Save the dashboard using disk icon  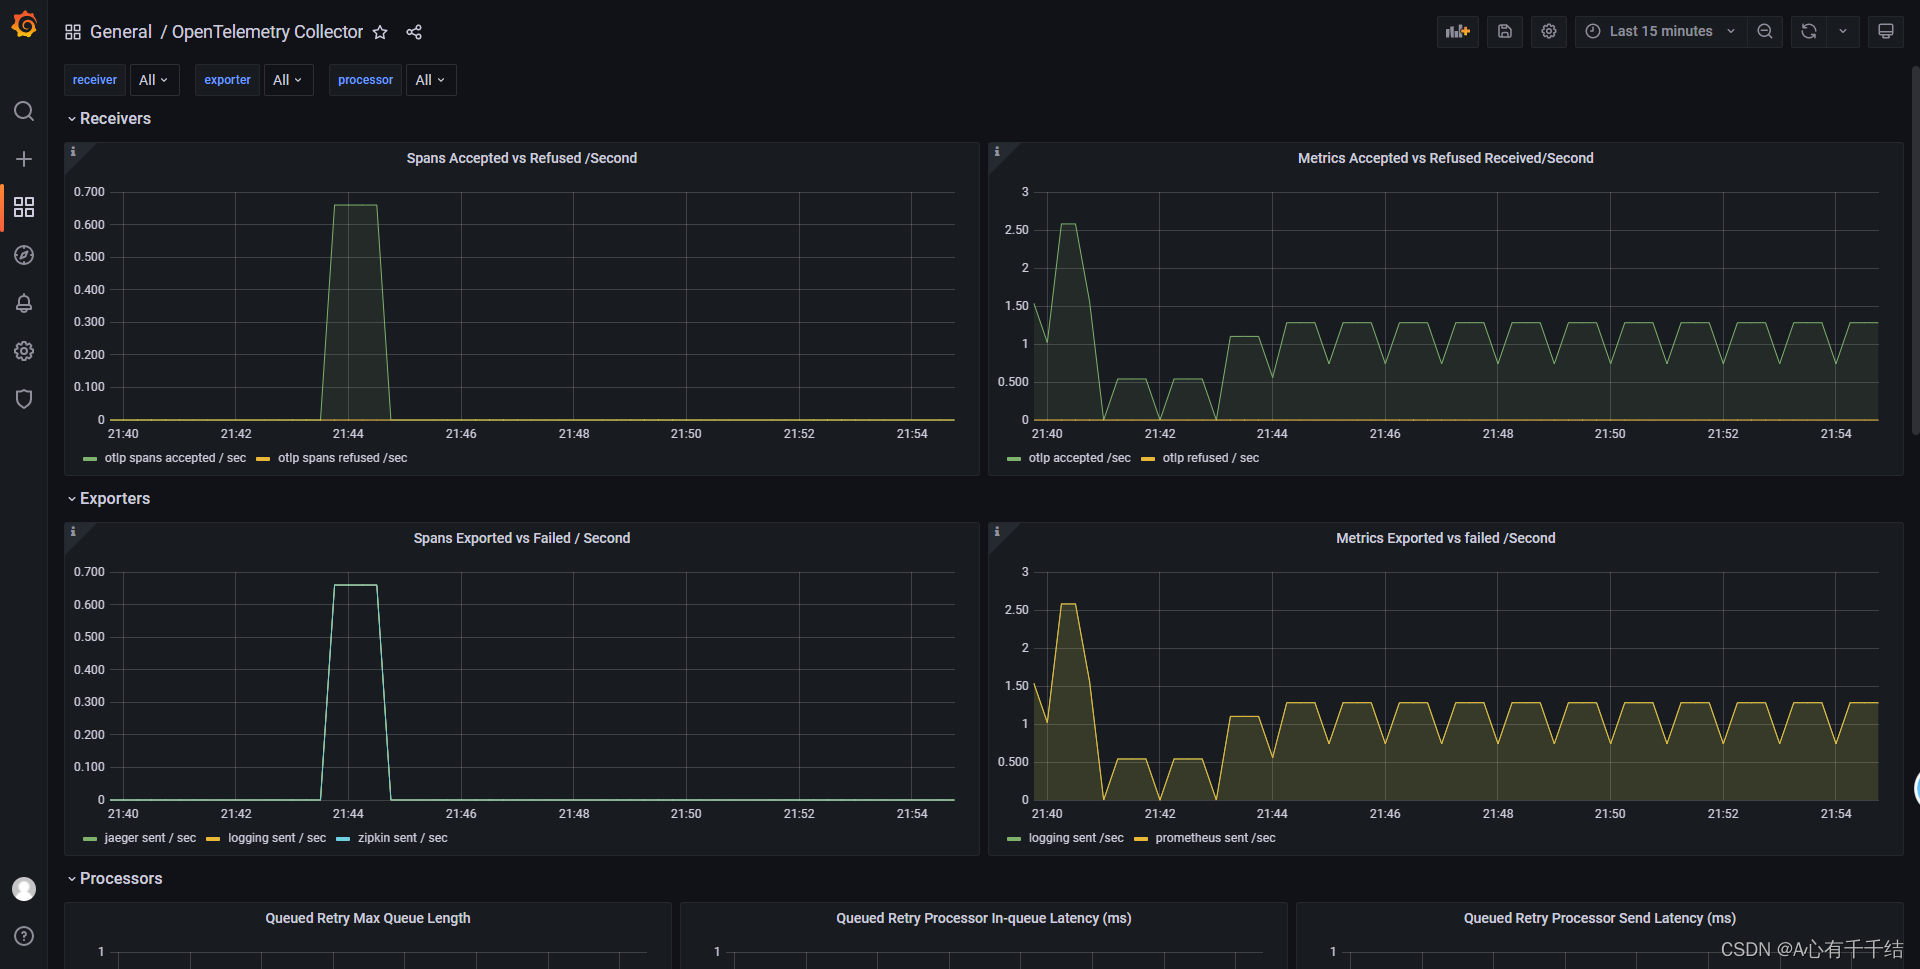click(1504, 32)
